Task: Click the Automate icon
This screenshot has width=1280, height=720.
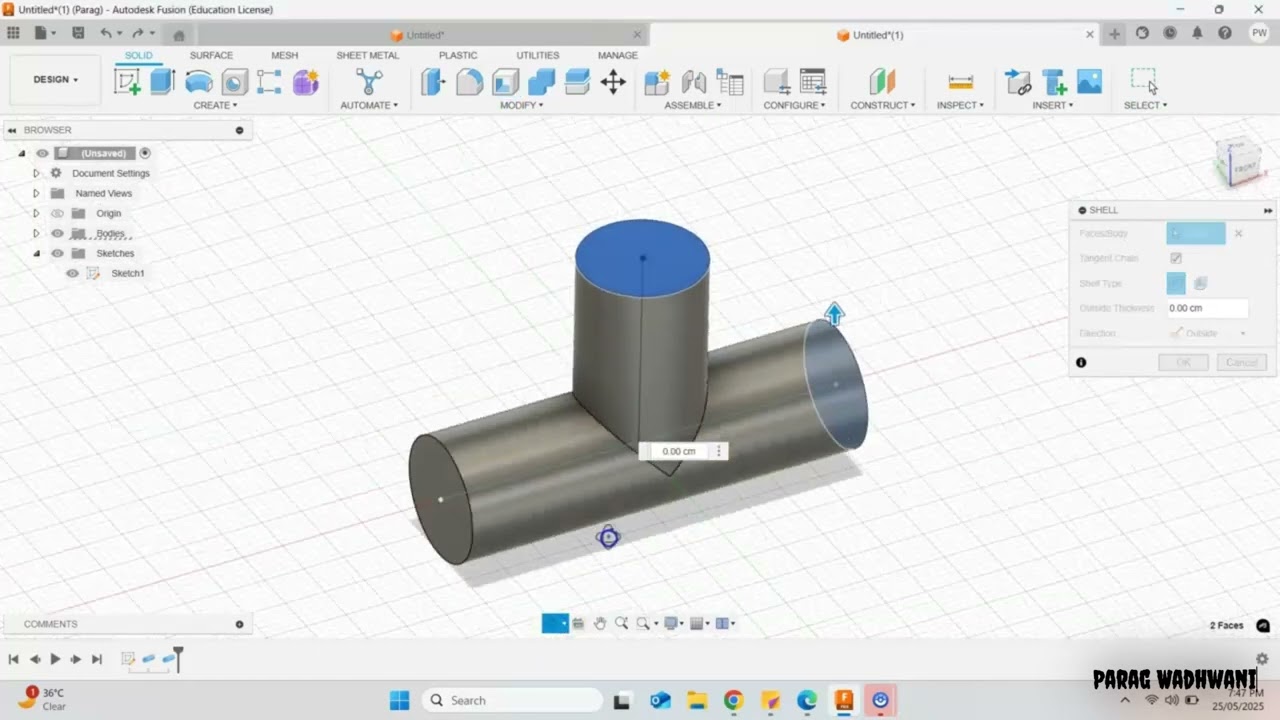Action: 369,82
